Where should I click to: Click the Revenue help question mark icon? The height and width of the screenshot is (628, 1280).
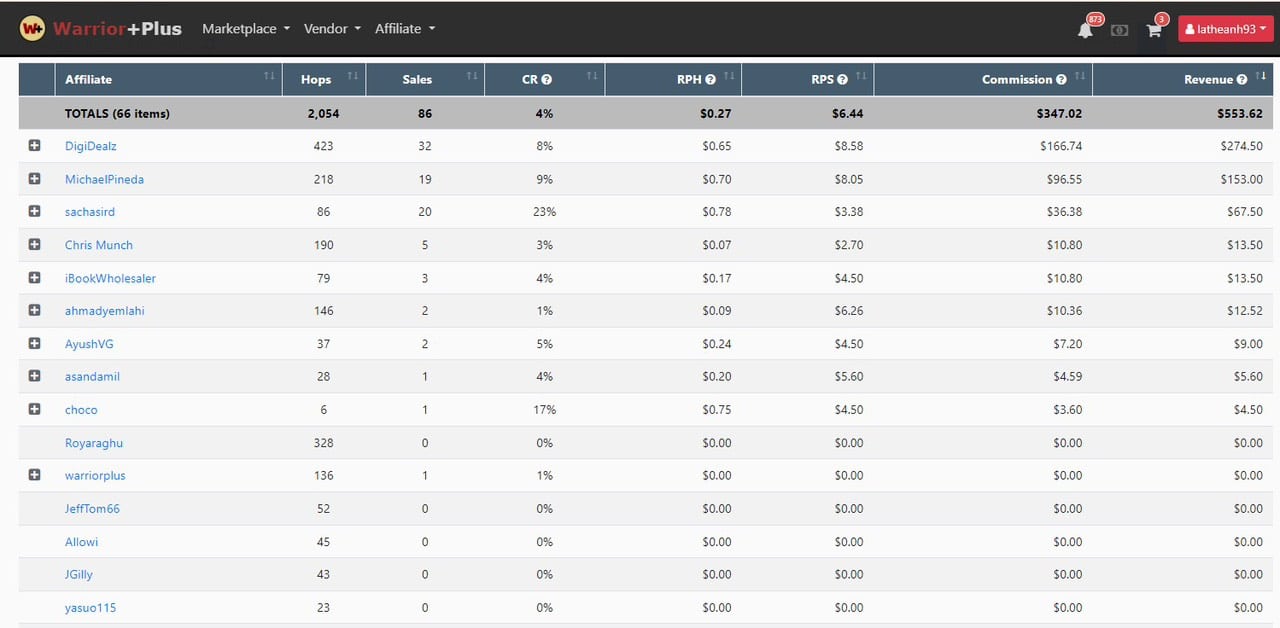coord(1241,80)
